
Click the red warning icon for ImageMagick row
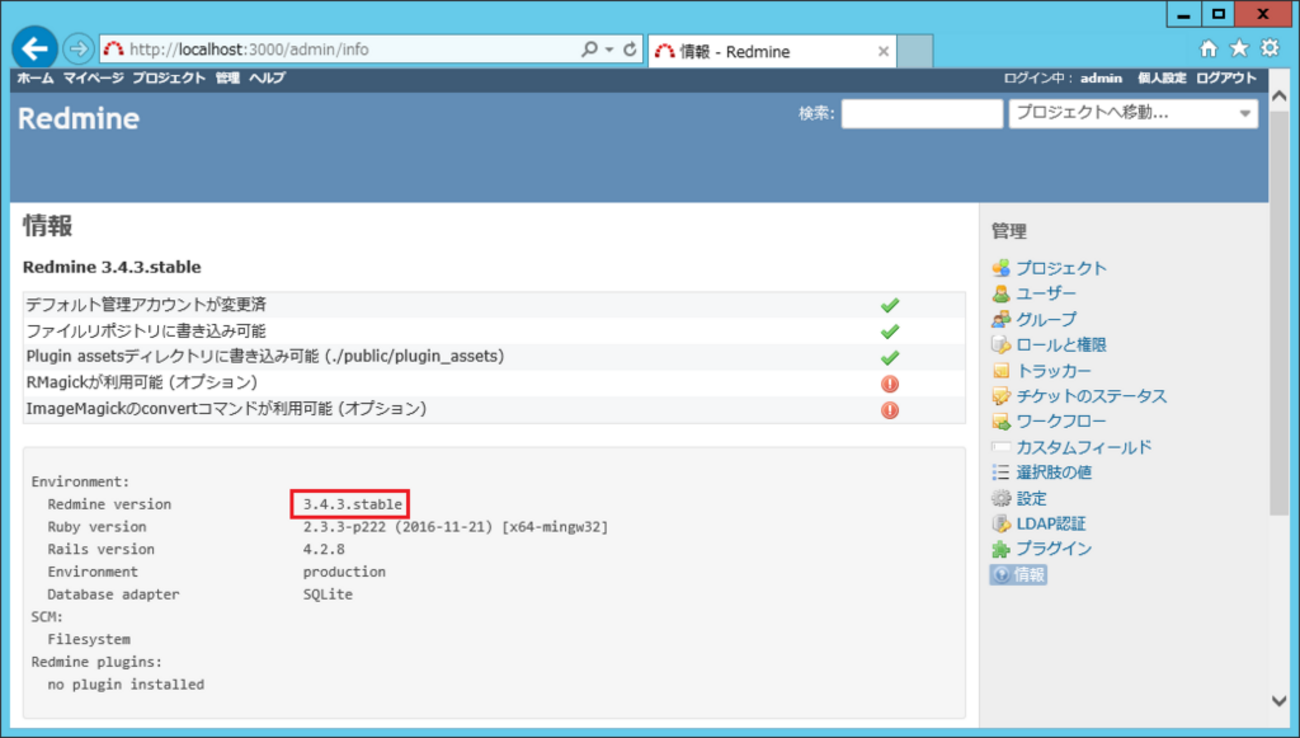tap(889, 409)
